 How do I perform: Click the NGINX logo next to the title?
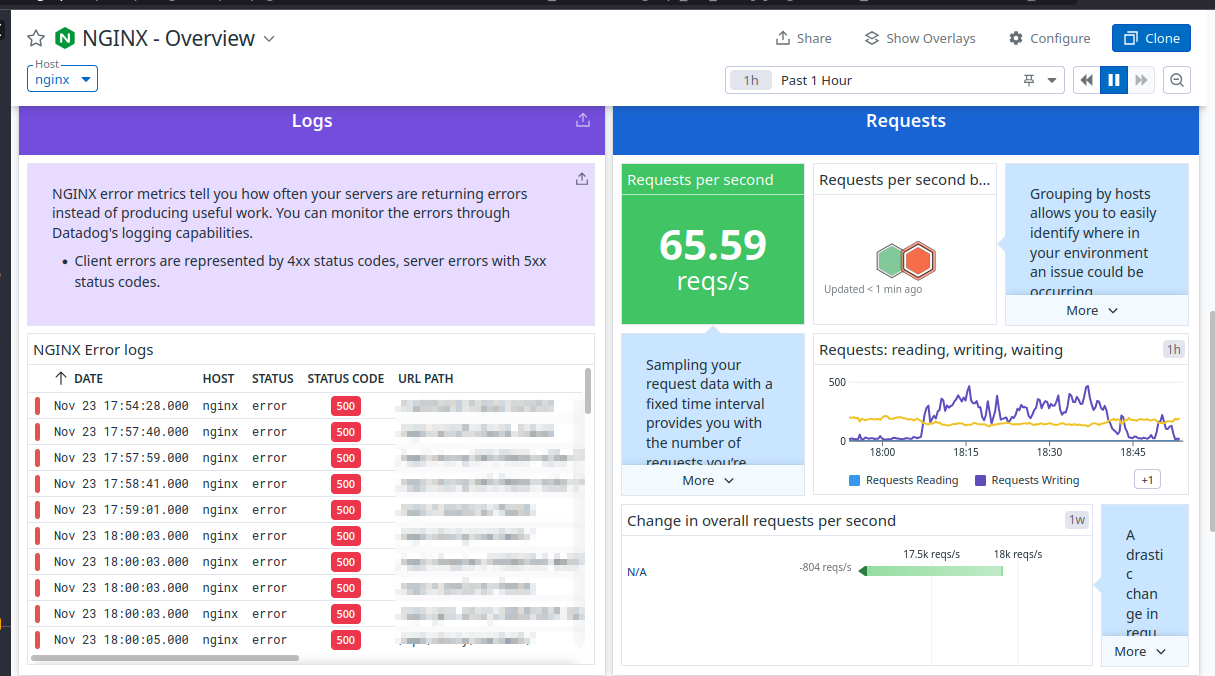tap(65, 38)
